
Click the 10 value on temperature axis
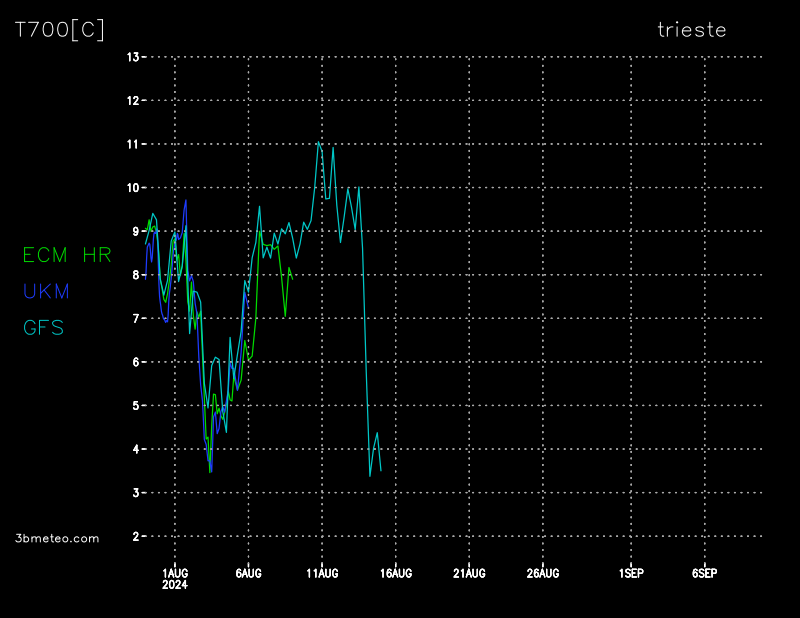132,187
